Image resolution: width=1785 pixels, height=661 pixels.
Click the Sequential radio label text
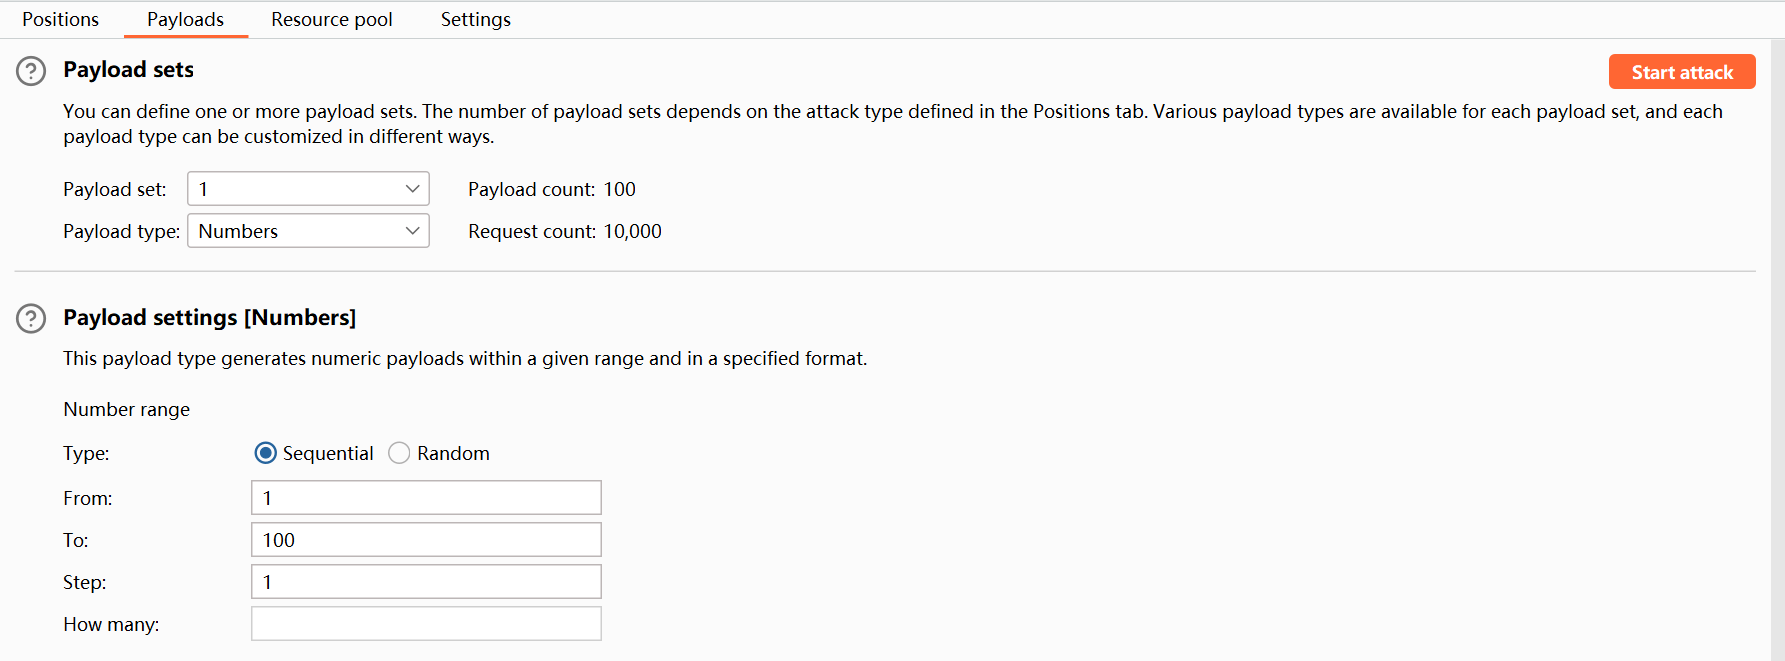tap(328, 454)
